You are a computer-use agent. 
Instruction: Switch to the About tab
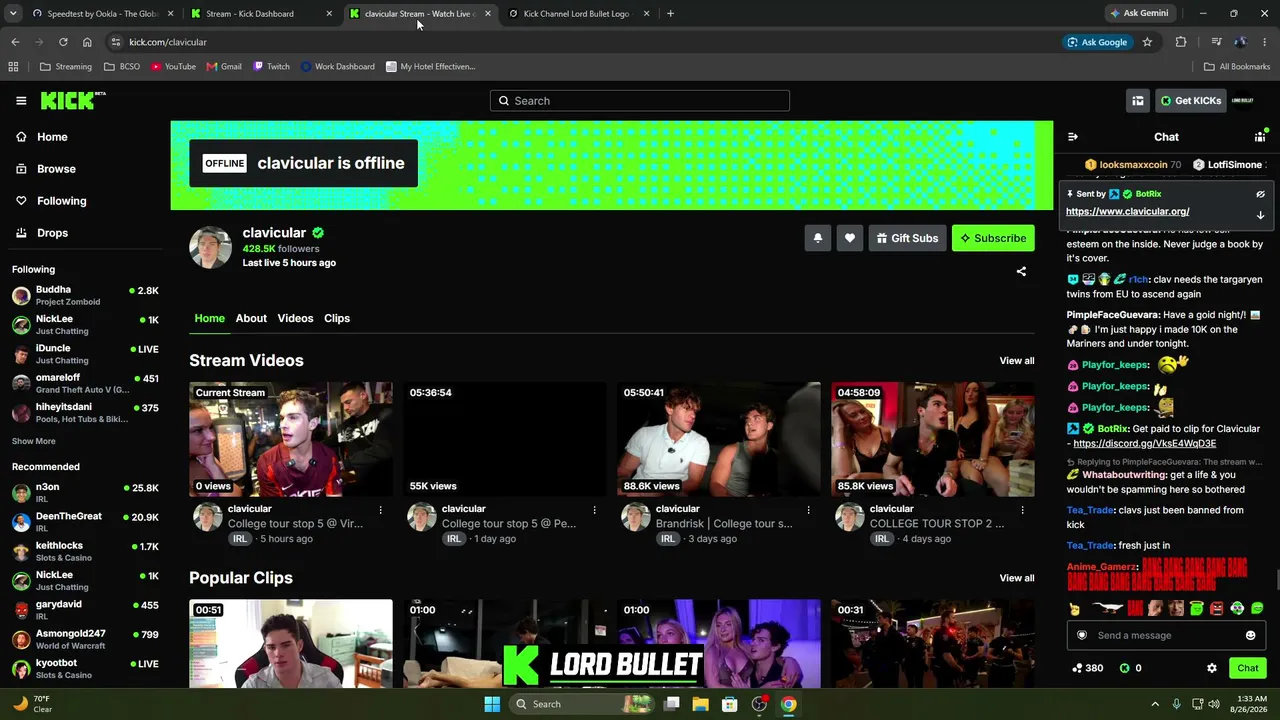tap(251, 318)
